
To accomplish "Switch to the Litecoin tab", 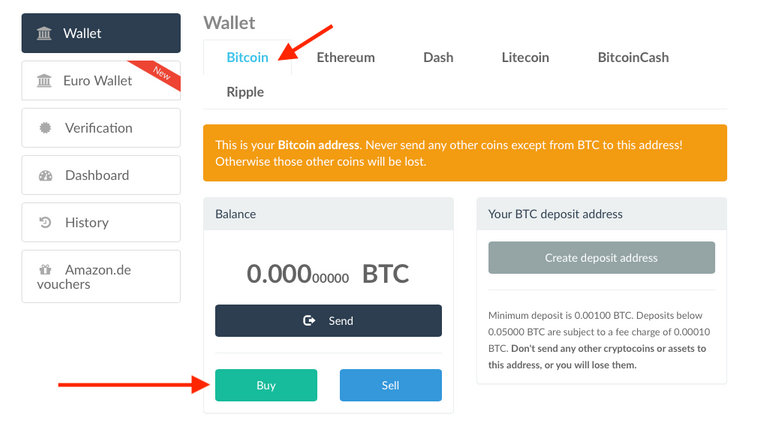I will tap(525, 57).
